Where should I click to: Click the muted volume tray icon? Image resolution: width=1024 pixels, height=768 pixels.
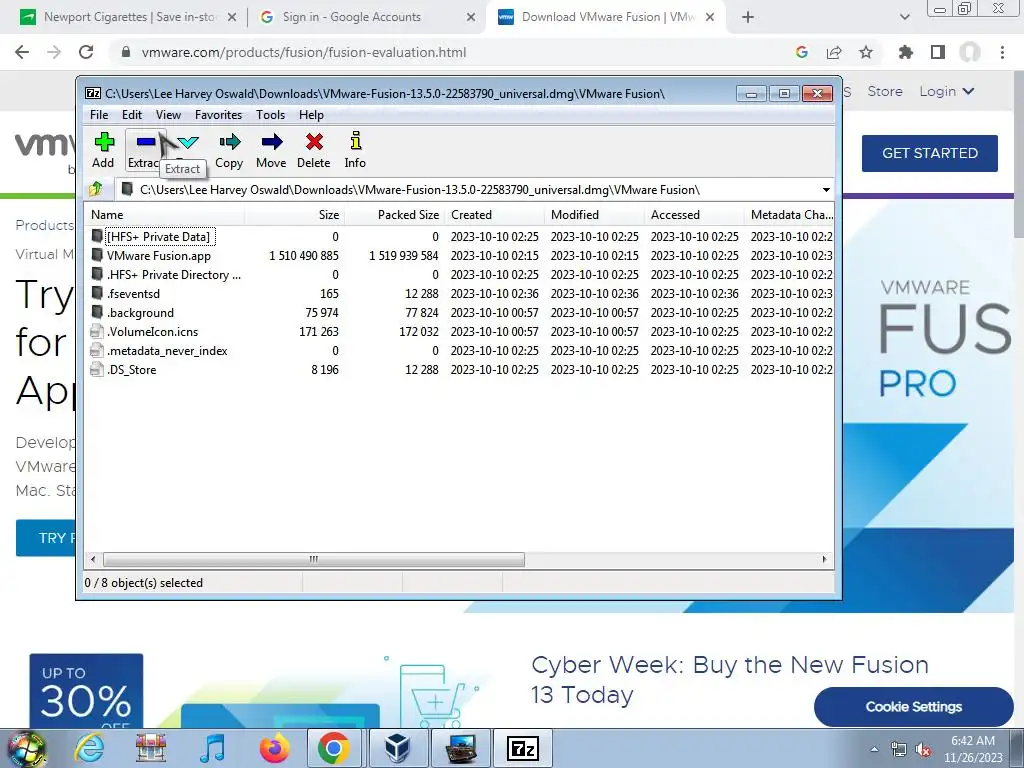coord(923,750)
